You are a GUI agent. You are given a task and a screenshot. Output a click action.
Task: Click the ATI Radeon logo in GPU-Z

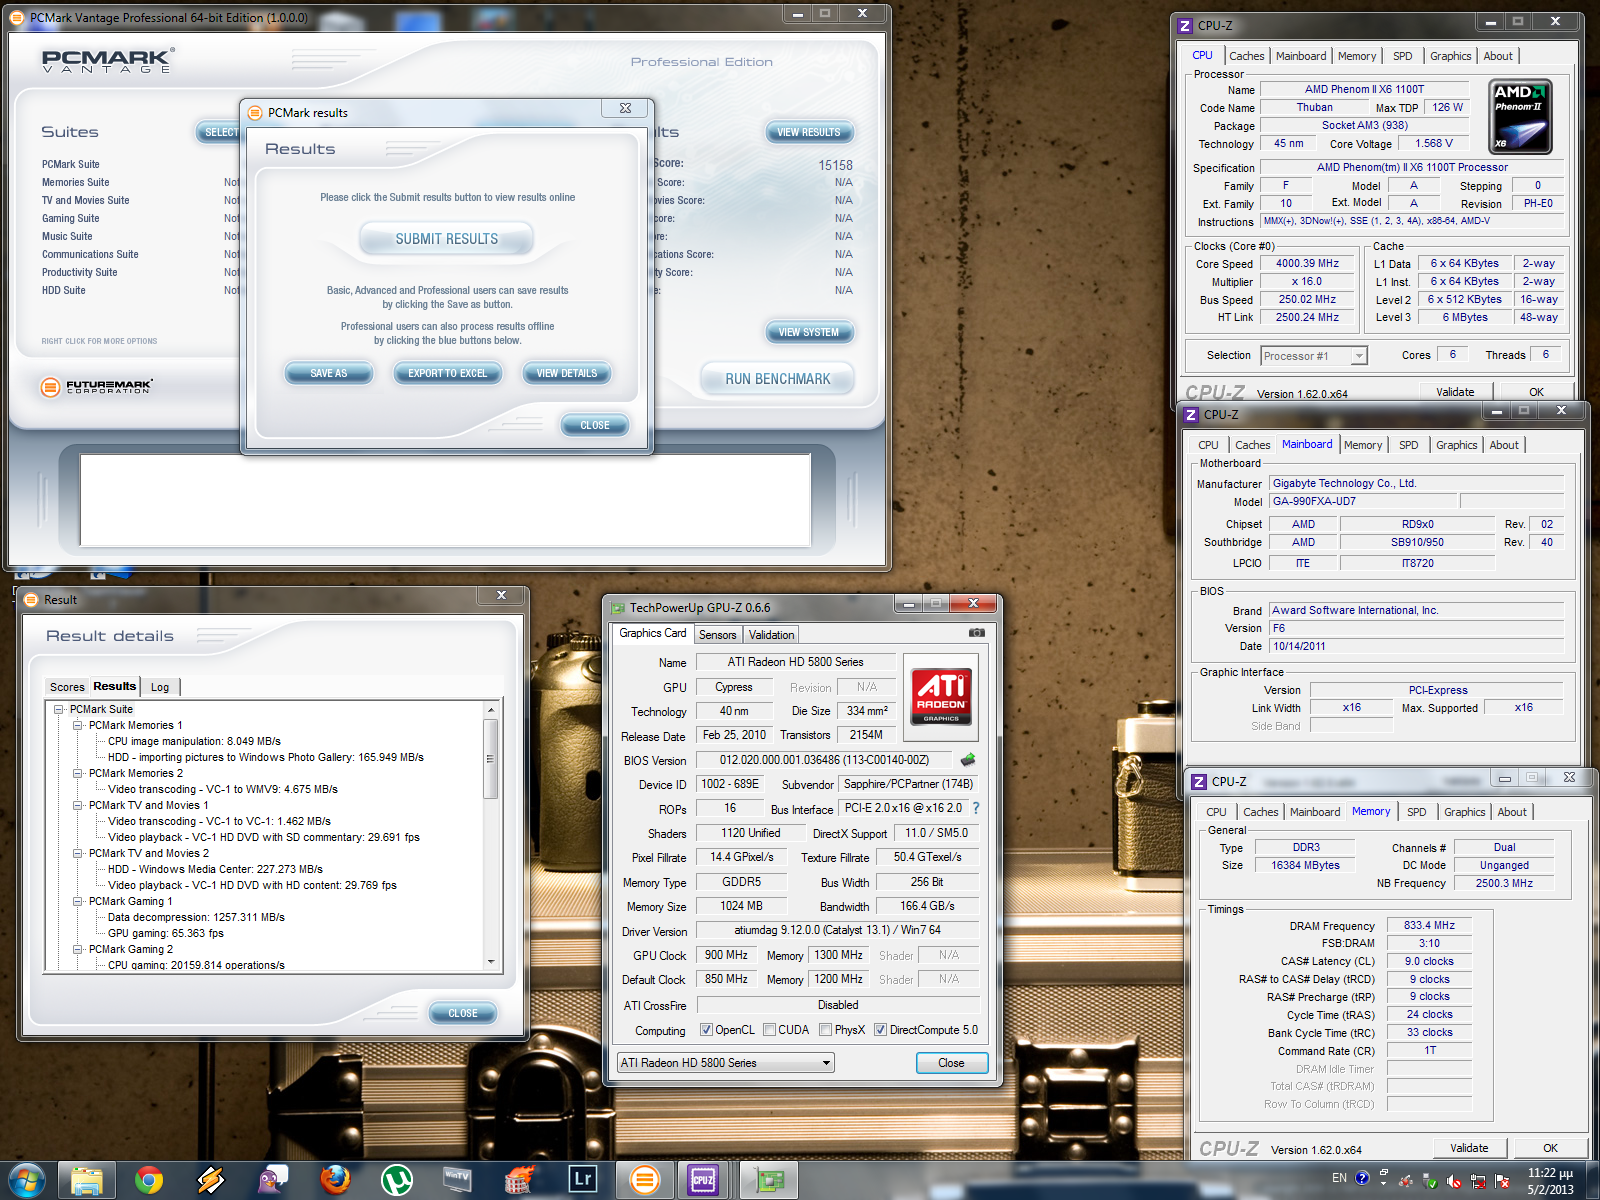pos(941,696)
